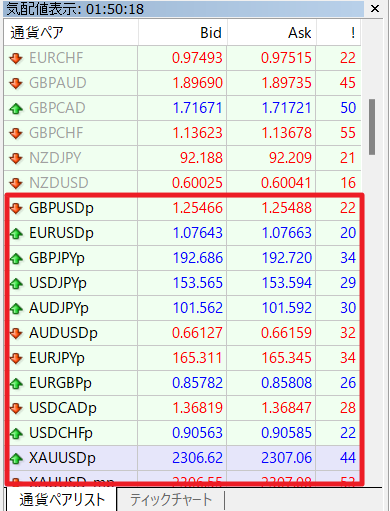390x511 pixels.
Task: Click the down arrow icon beside USDCADp
Action: click(16, 408)
